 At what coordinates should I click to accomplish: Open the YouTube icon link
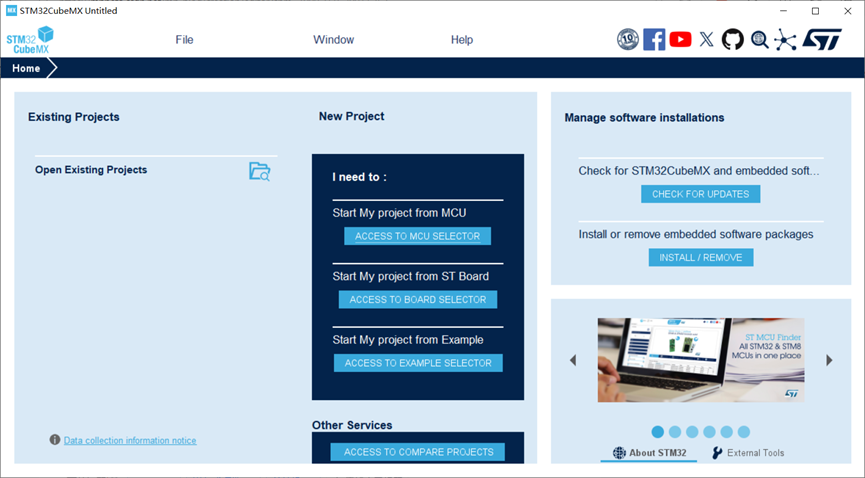(x=680, y=39)
